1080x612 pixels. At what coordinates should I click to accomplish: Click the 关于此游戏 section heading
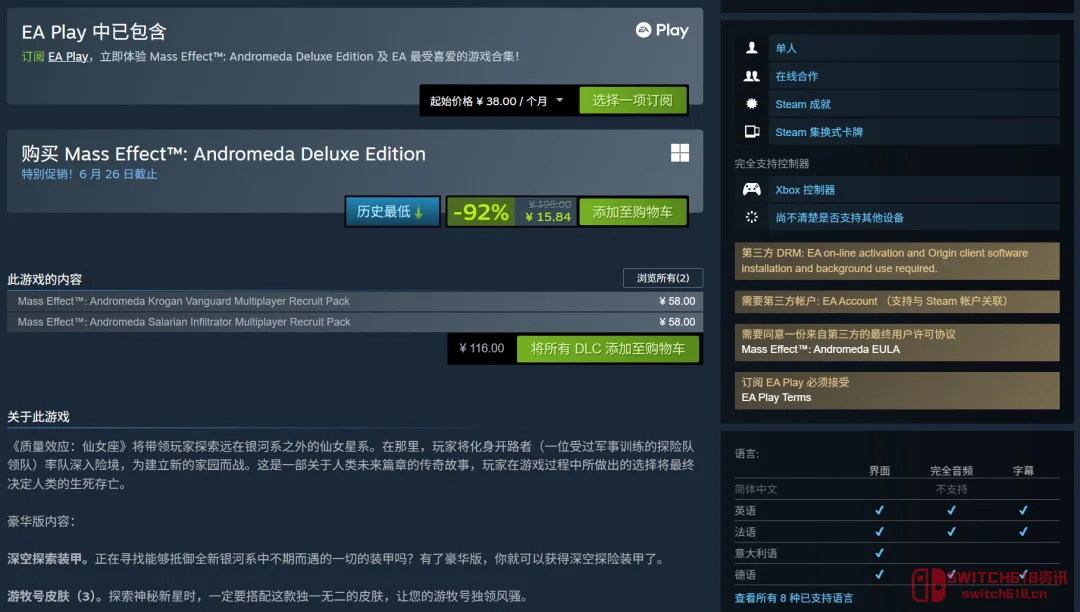click(39, 417)
